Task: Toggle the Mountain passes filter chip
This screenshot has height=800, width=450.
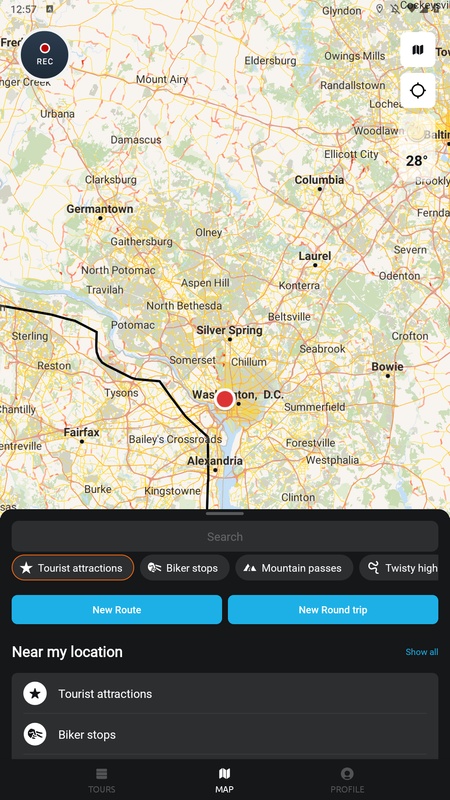Action: pos(294,568)
